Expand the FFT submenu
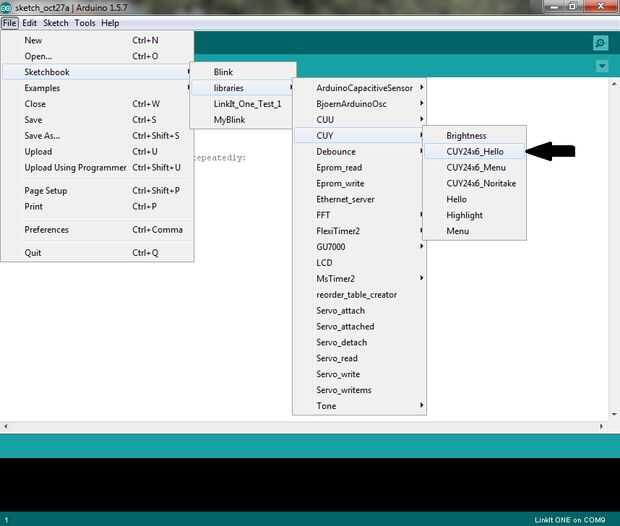The image size is (620, 526). coord(359,215)
